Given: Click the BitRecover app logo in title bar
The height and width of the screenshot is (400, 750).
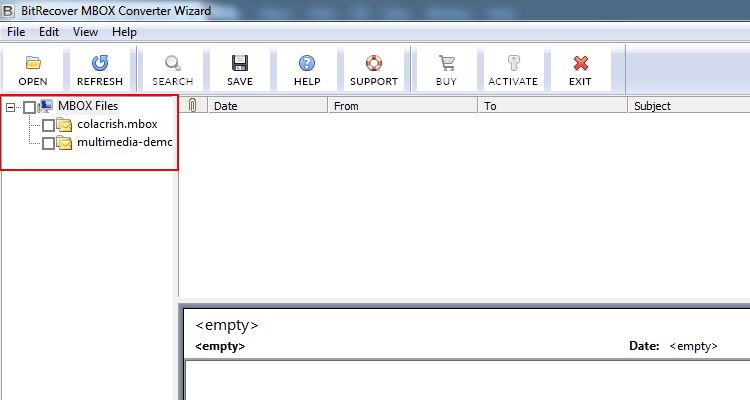Looking at the screenshot, I should pyautogui.click(x=8, y=10).
